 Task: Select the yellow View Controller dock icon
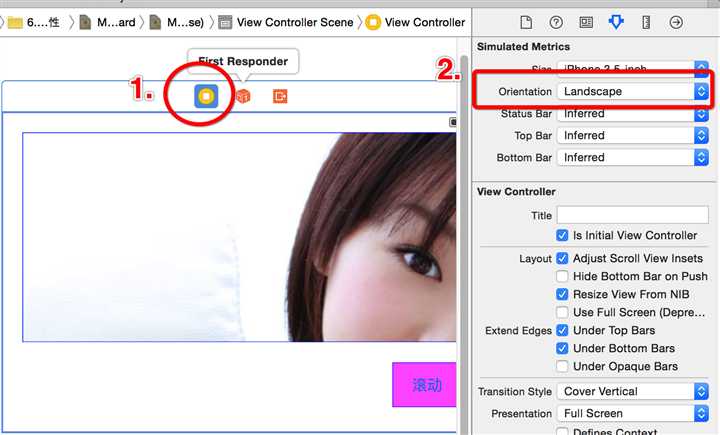[206, 96]
